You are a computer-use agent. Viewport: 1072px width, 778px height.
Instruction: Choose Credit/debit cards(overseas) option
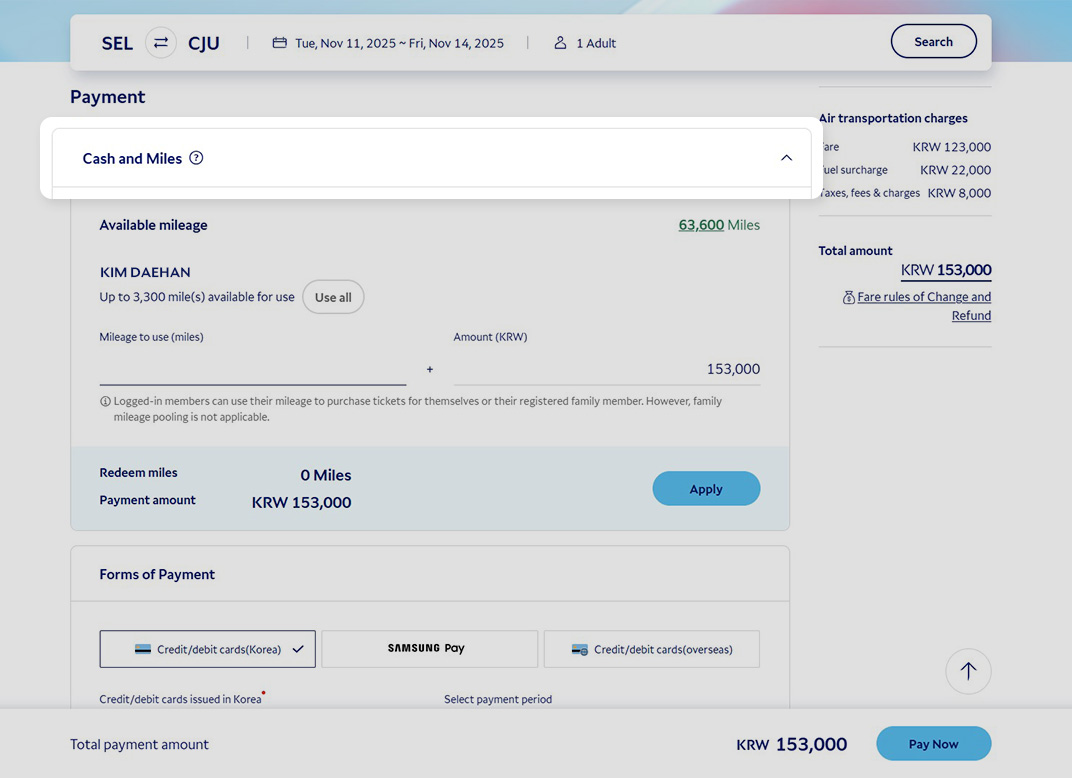tap(651, 649)
